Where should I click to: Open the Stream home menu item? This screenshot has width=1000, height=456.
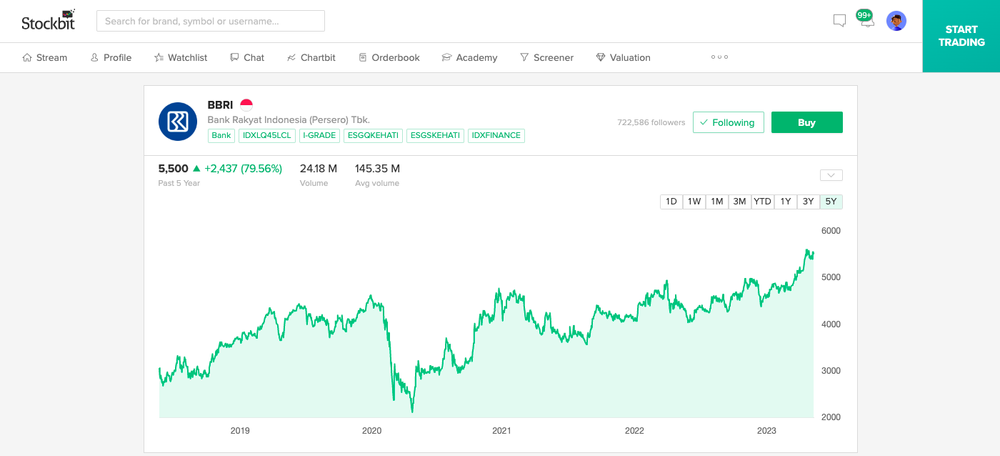click(x=45, y=57)
